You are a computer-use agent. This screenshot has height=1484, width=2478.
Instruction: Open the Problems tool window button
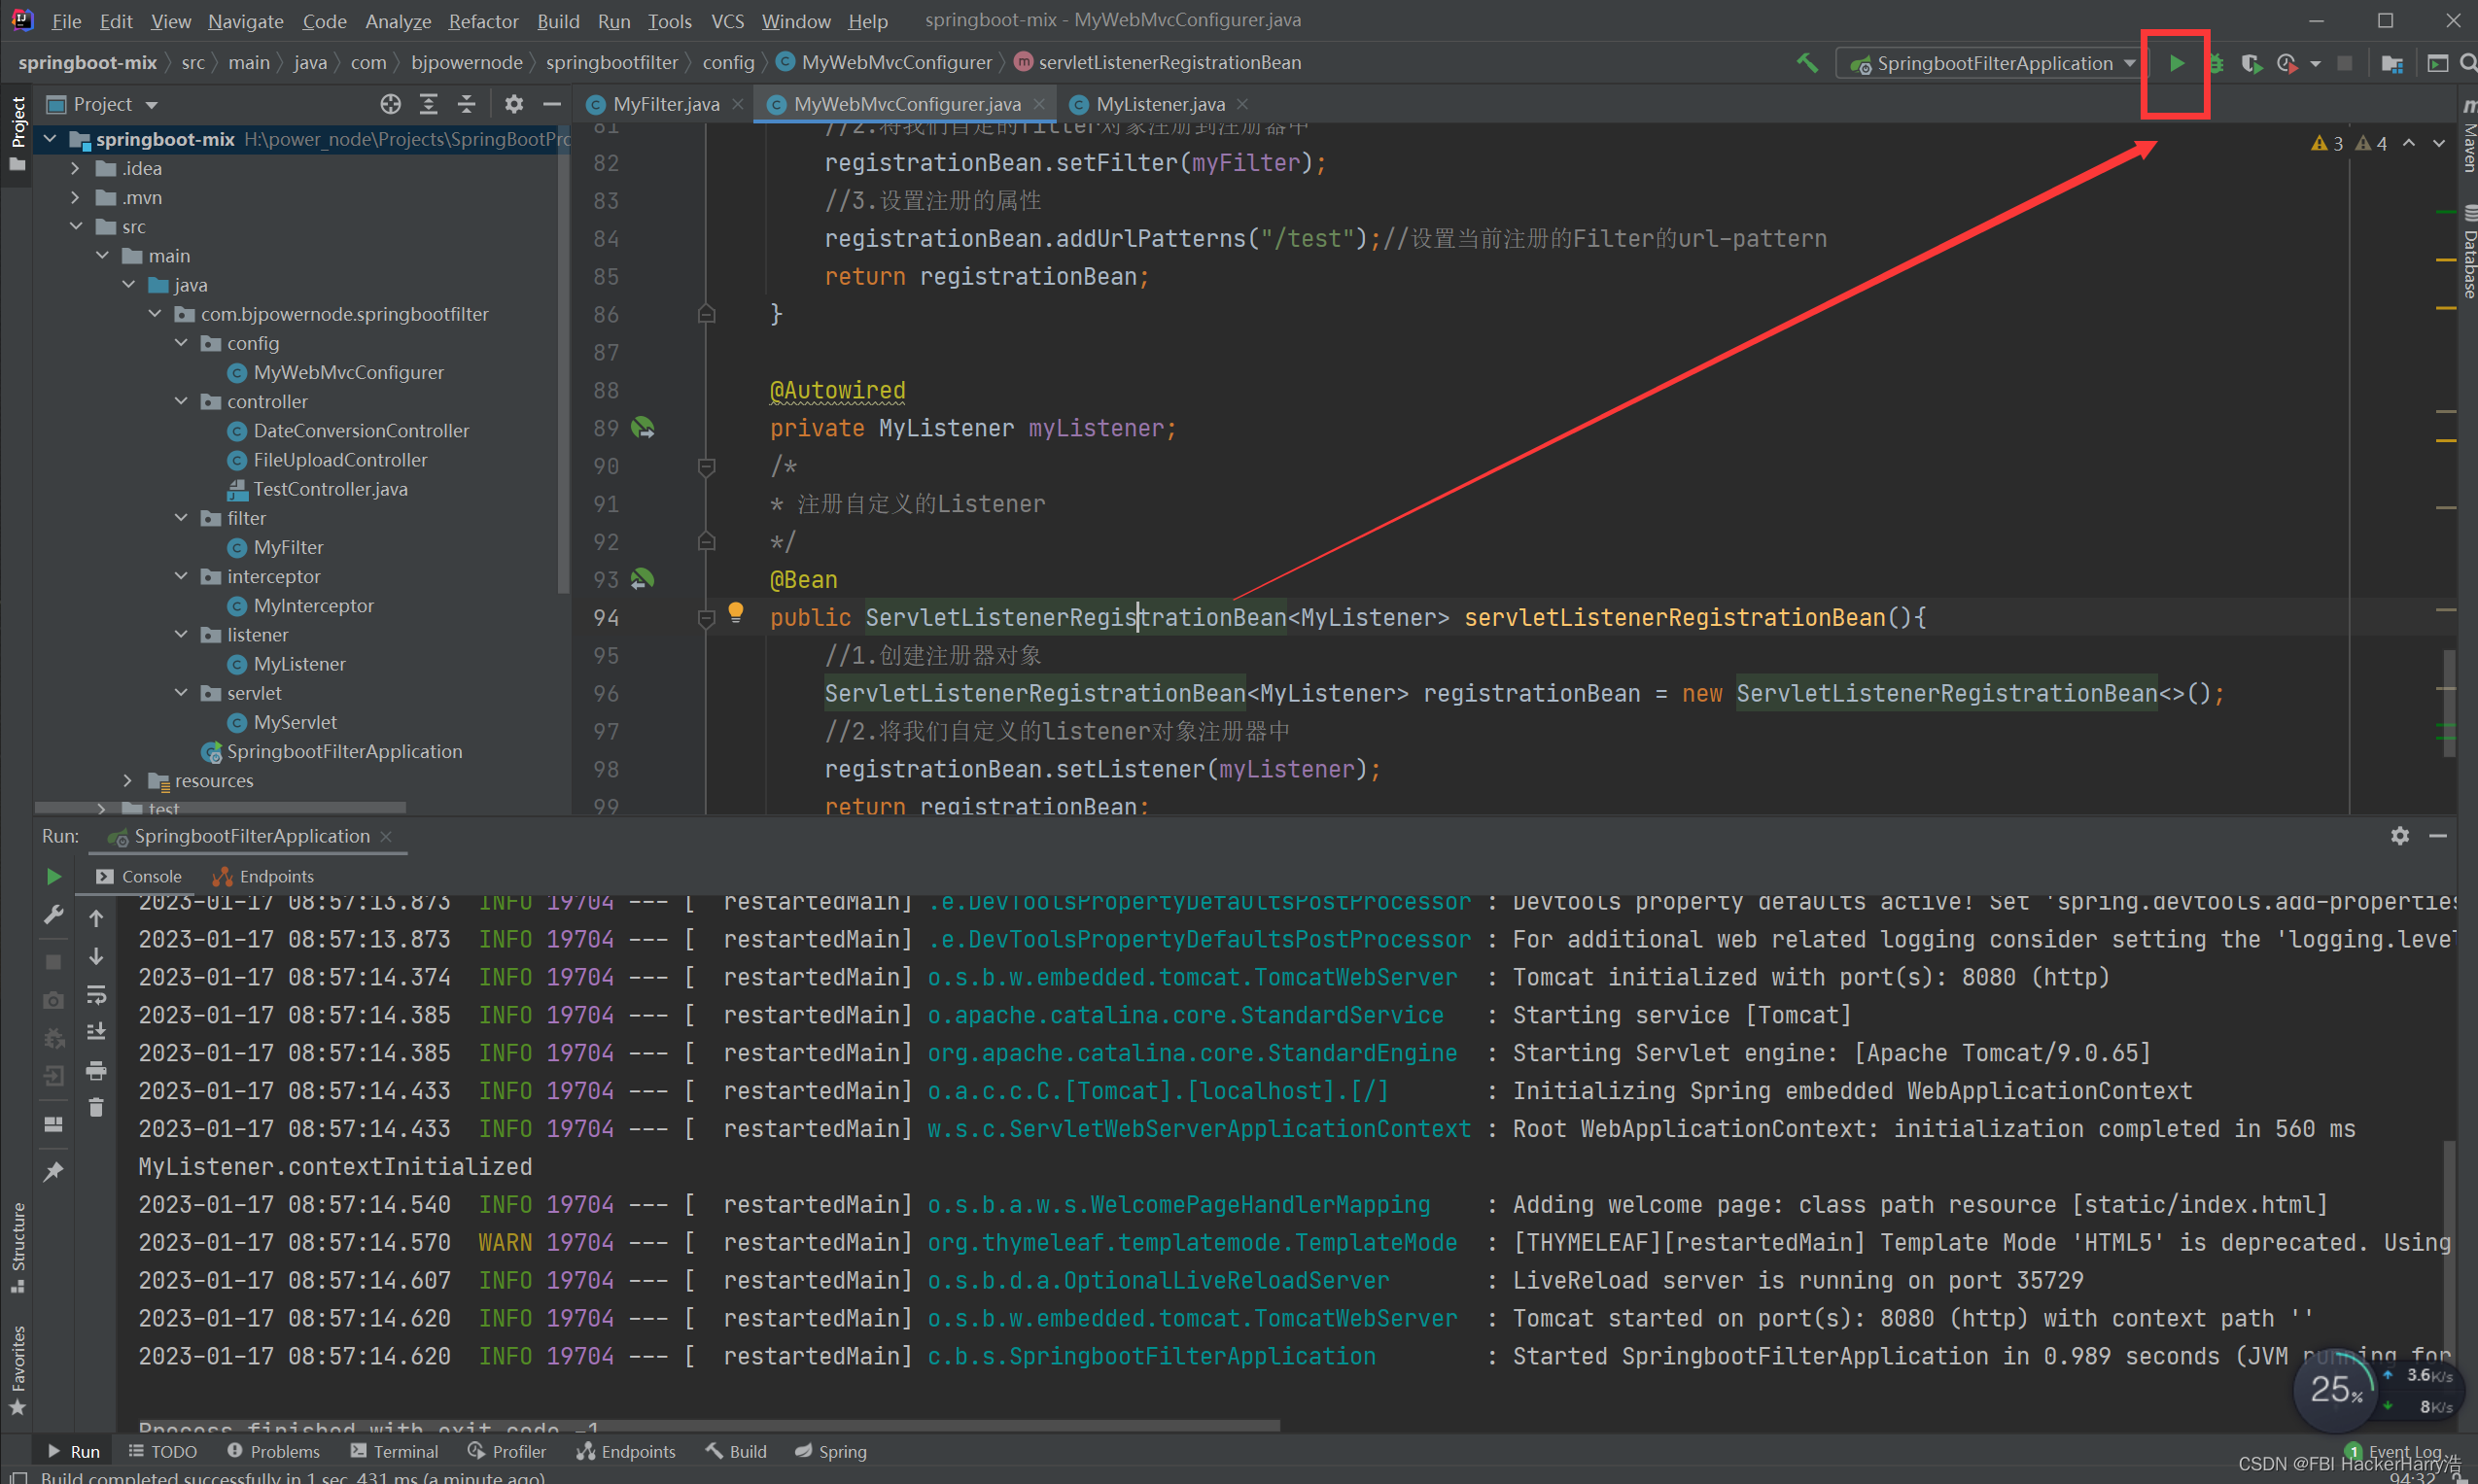(274, 1451)
